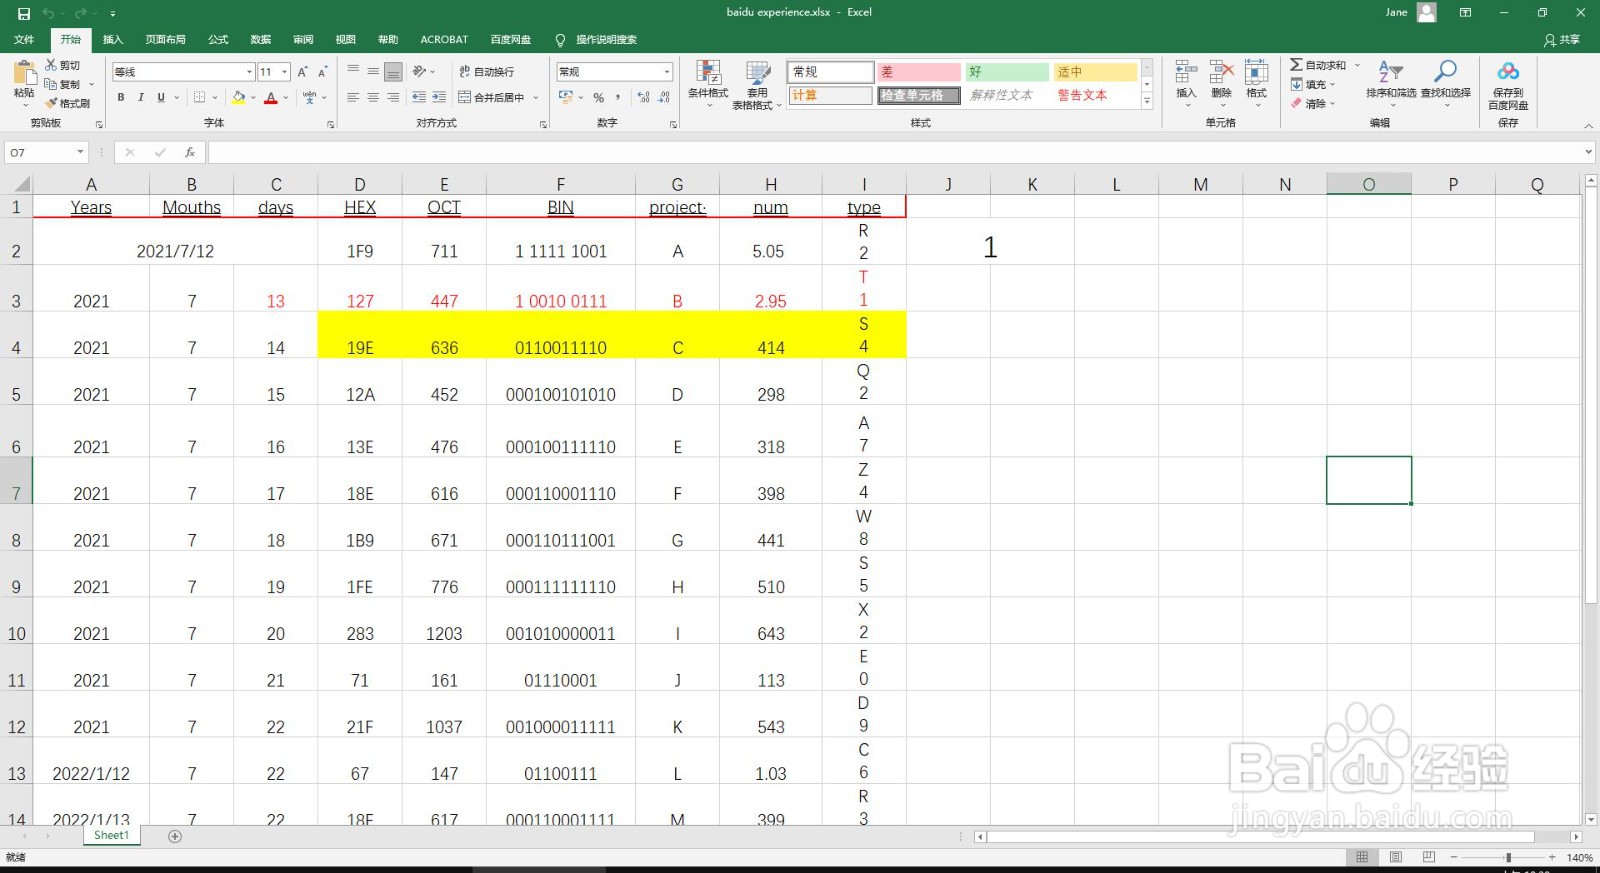The width and height of the screenshot is (1600, 873).
Task: Apply percent style (%) format
Action: point(598,97)
